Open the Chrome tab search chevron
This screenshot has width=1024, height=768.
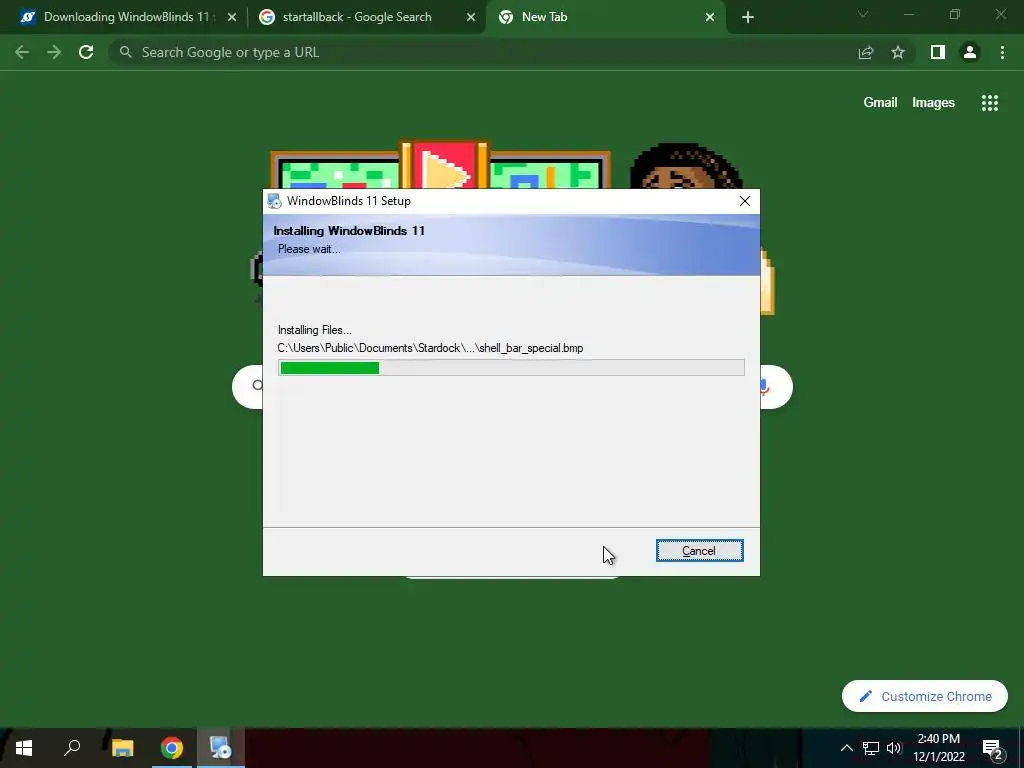[x=863, y=14]
